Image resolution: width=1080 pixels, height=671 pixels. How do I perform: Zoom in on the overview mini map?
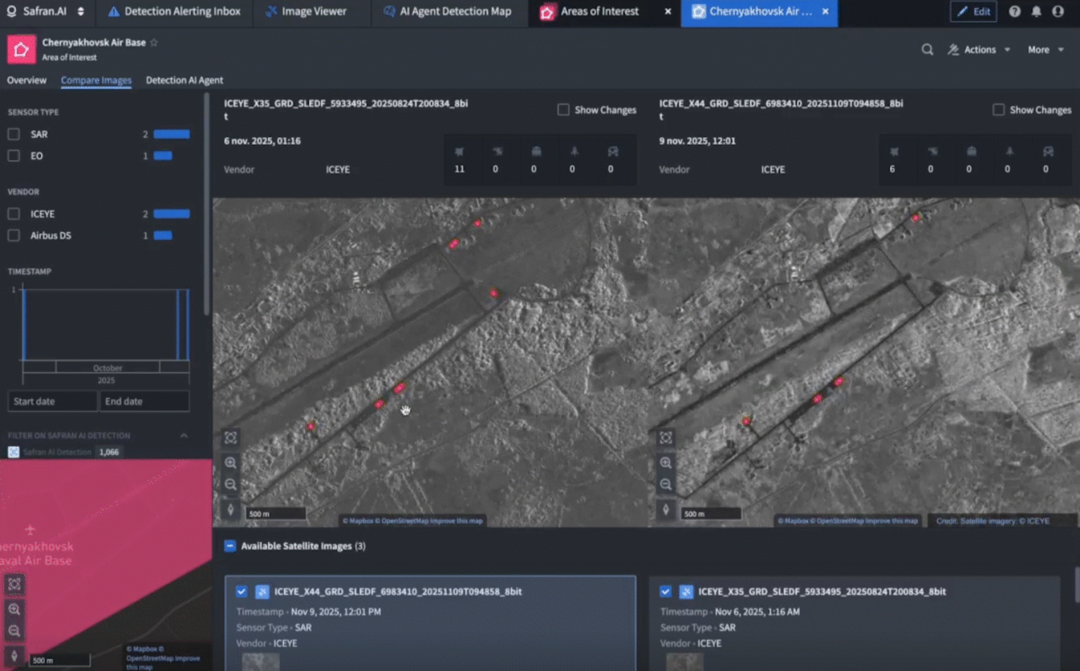(x=14, y=610)
